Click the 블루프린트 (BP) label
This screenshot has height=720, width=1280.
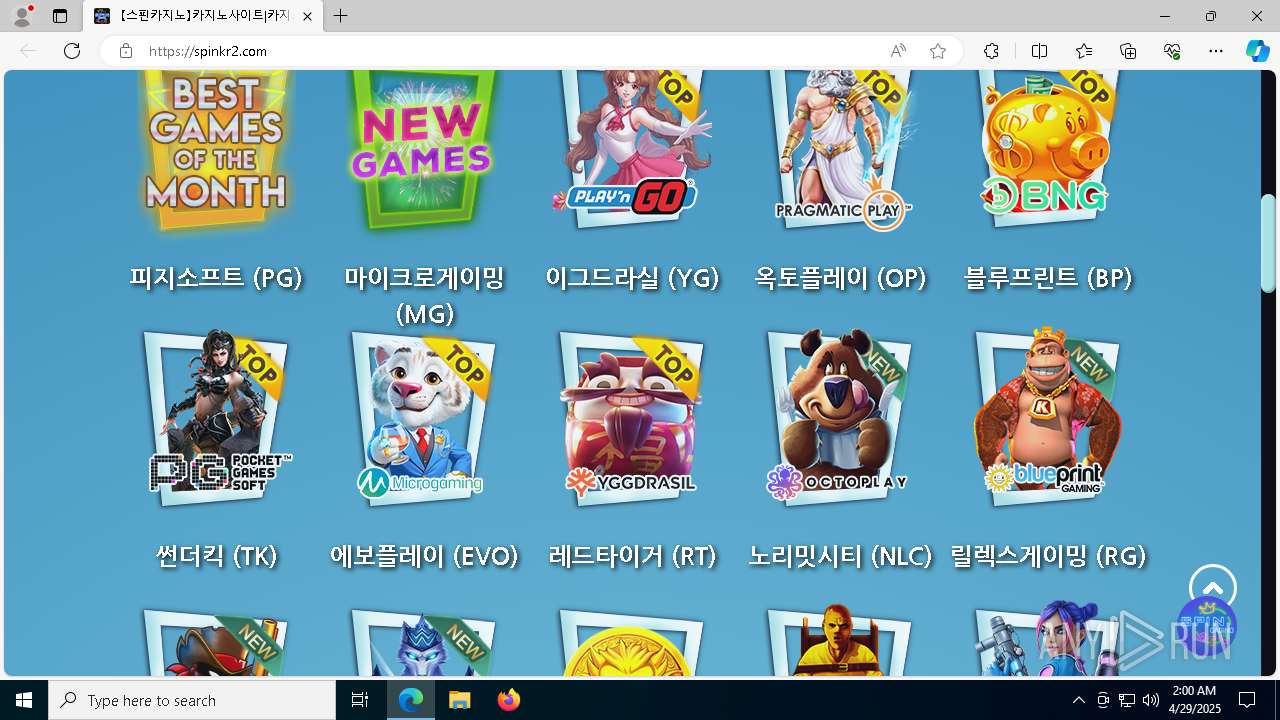click(x=1048, y=278)
